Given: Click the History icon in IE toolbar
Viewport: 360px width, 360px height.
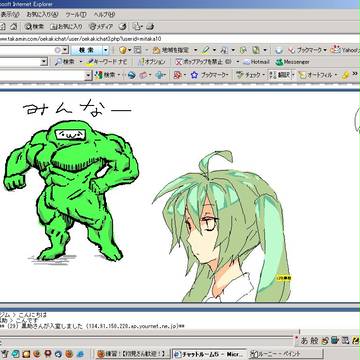Looking at the screenshot, I should [x=123, y=26].
